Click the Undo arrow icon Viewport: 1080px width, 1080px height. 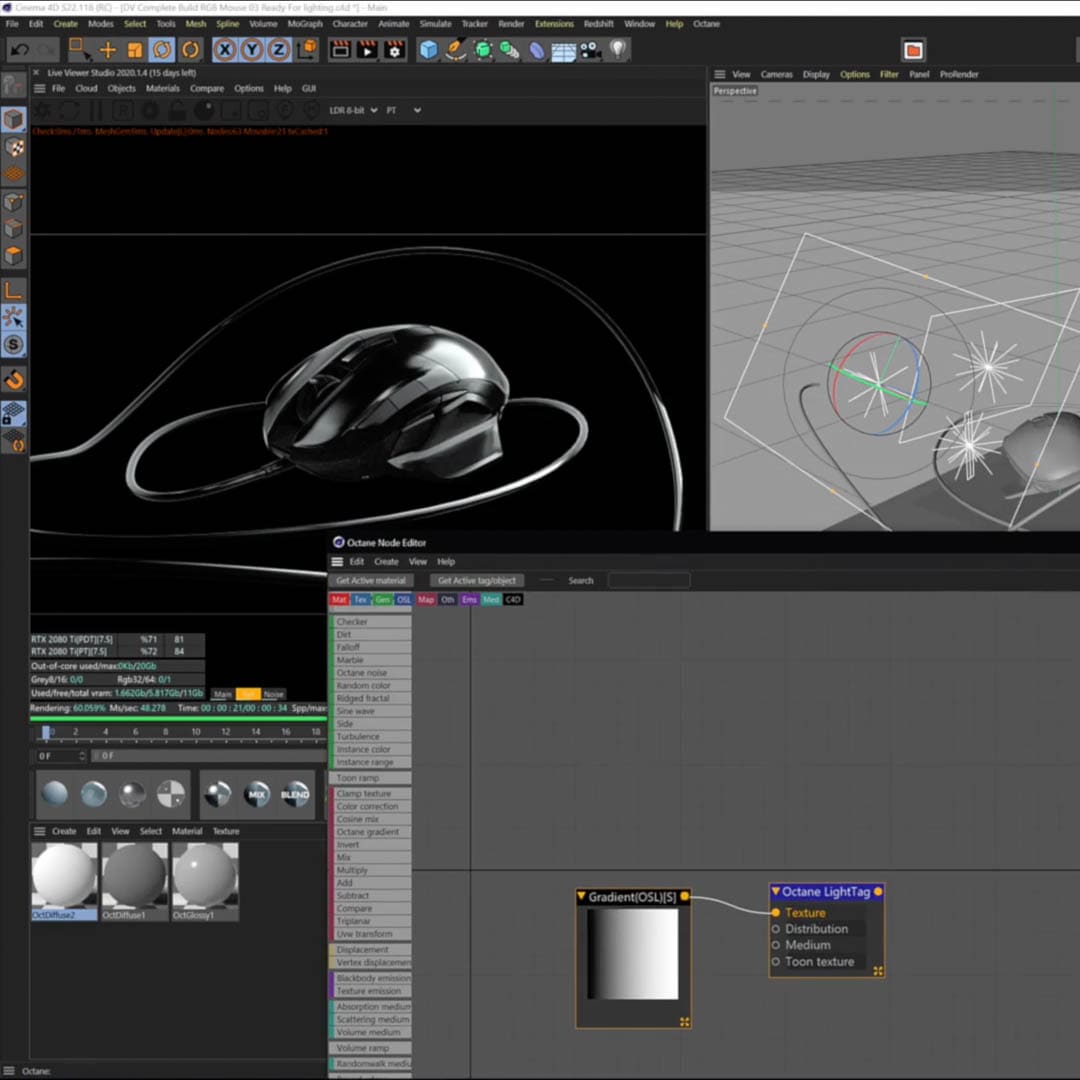20,49
